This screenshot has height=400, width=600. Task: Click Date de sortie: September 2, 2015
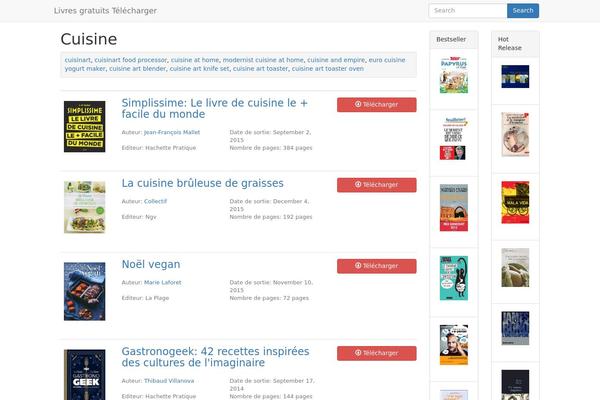pyautogui.click(x=271, y=136)
